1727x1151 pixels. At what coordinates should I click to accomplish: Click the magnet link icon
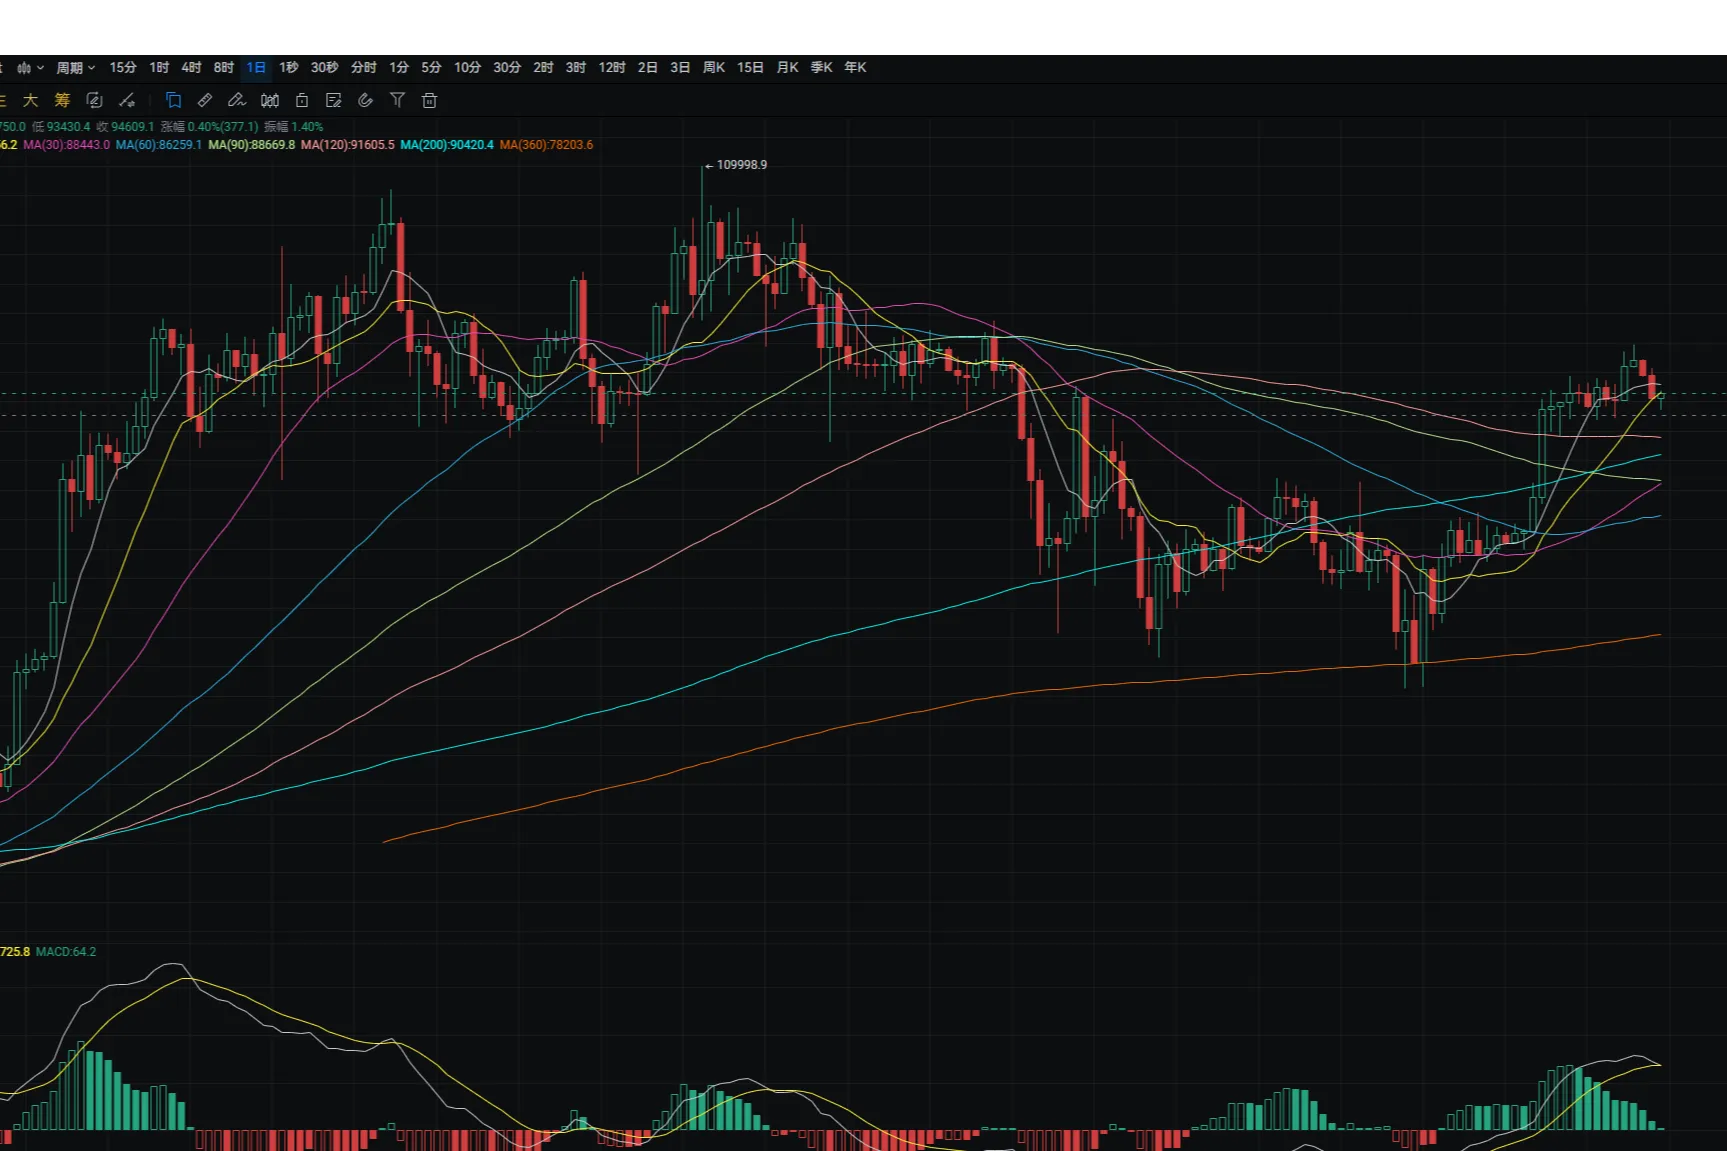366,100
